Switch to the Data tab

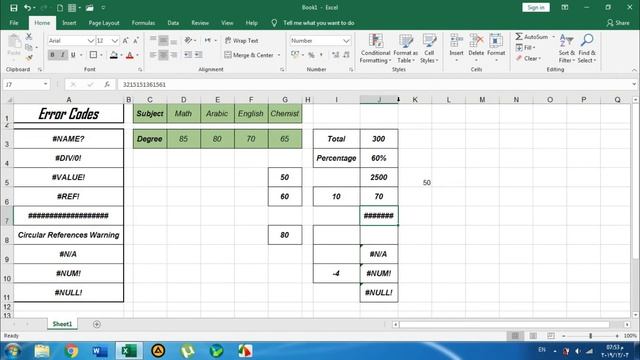[x=173, y=23]
